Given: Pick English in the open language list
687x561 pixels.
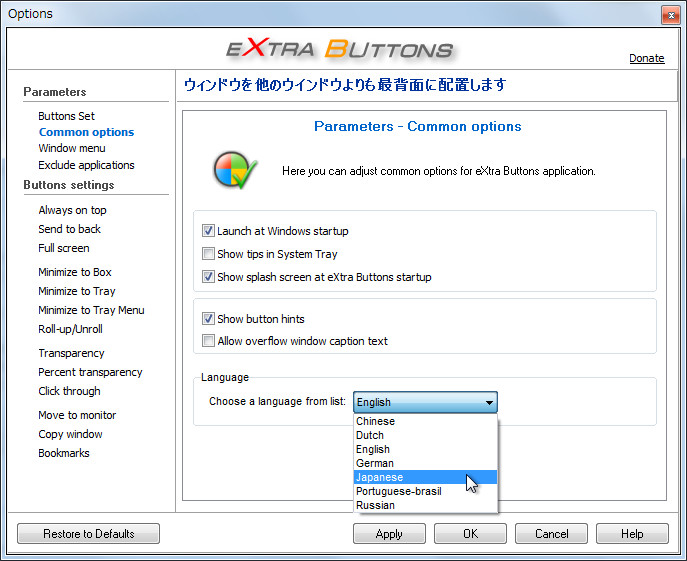Looking at the screenshot, I should (425, 449).
